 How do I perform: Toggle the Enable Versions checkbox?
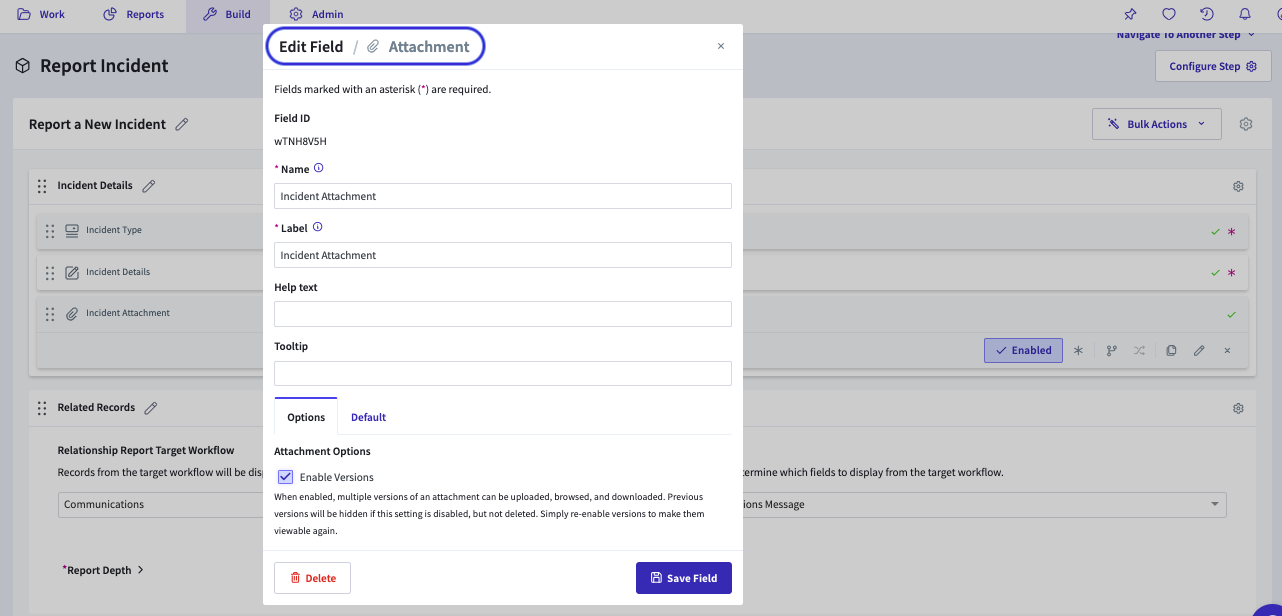[x=285, y=477]
